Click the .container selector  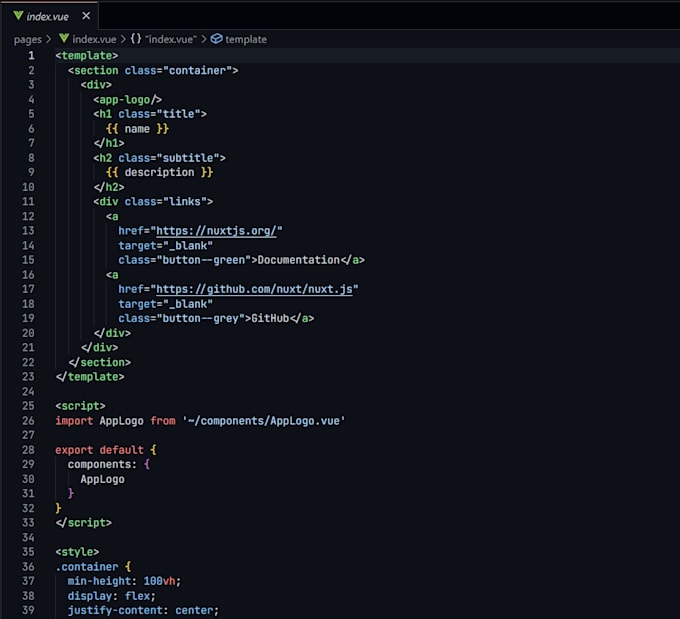coord(87,567)
